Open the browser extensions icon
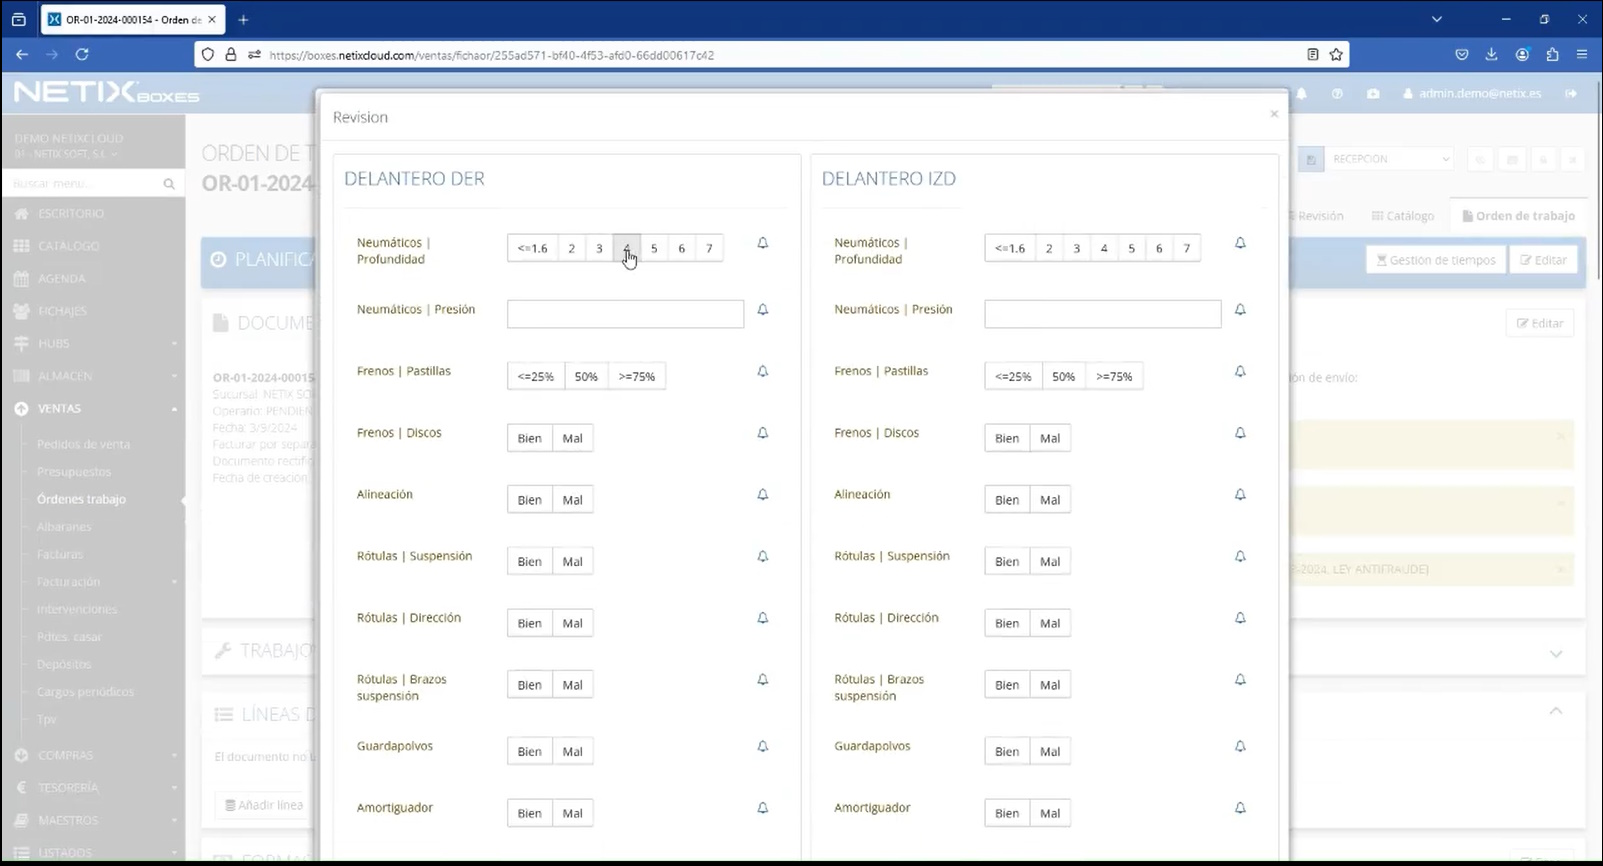1603x866 pixels. pos(1552,54)
